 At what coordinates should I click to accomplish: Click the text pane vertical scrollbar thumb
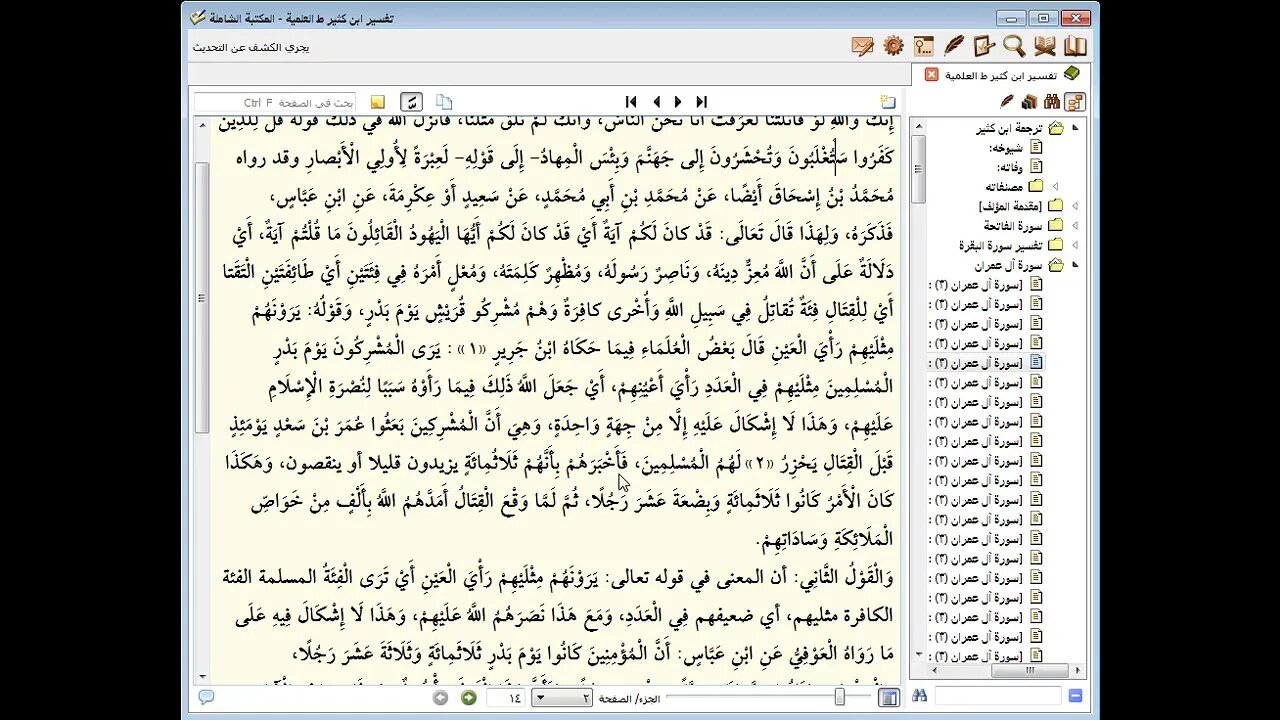[x=201, y=296]
